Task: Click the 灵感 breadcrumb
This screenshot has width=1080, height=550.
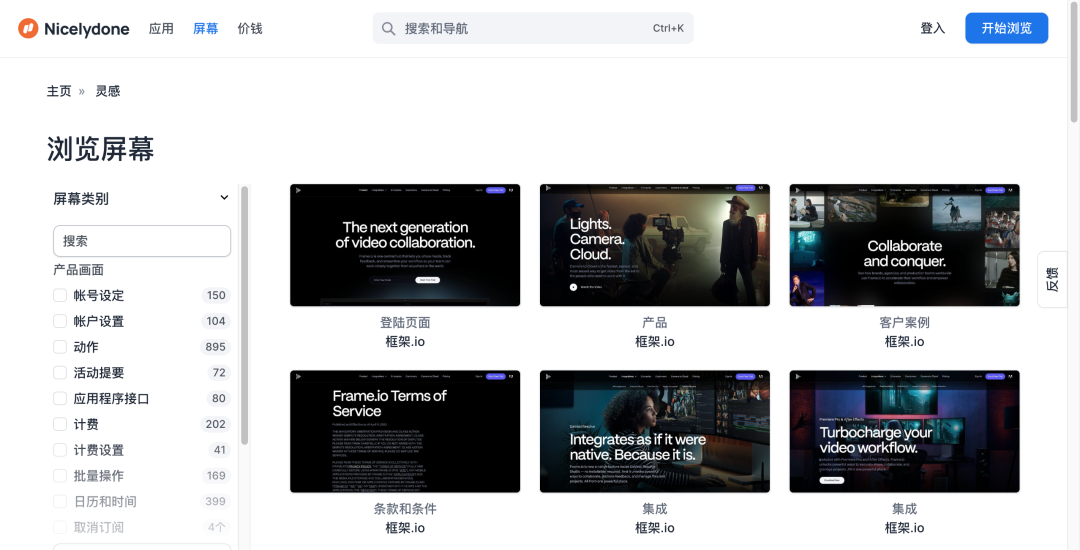Action: pos(107,91)
